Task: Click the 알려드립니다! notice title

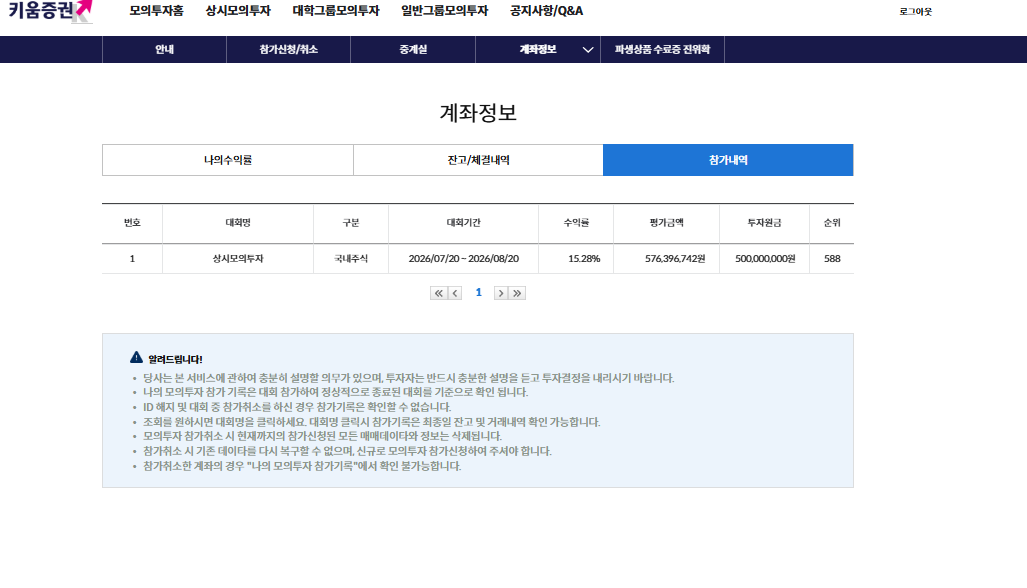Action: [175, 359]
